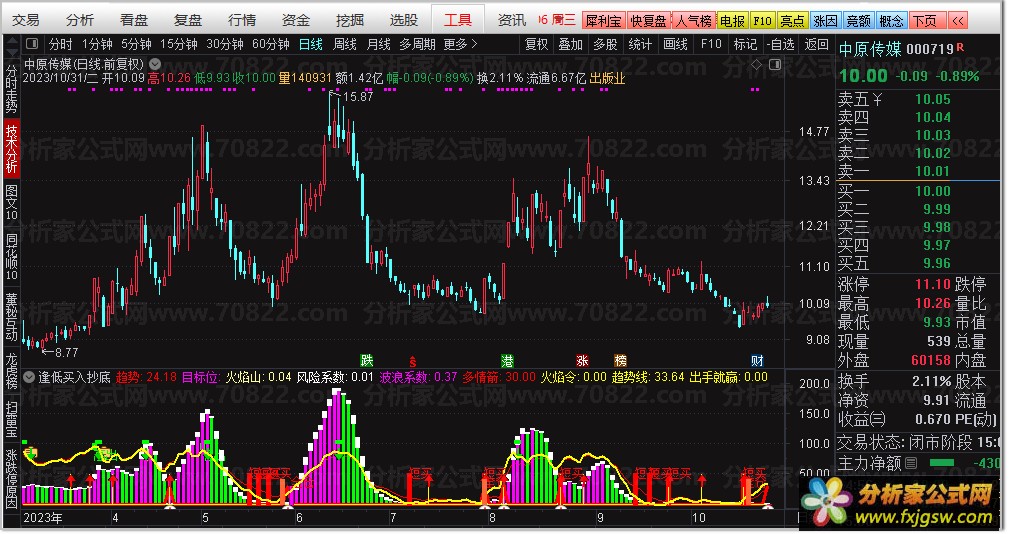
Task: Open the 龙虎榜 sidebar tab
Action: coord(12,371)
